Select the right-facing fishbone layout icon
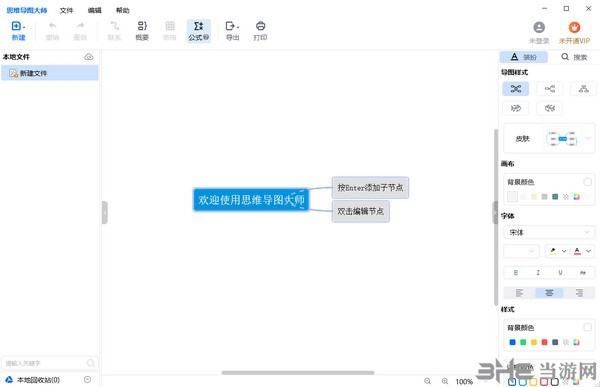The width and height of the screenshot is (600, 387). [515, 108]
